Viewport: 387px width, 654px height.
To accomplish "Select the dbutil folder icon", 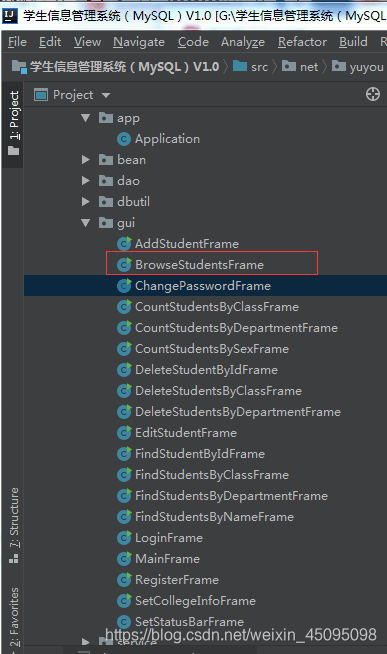I will point(106,201).
